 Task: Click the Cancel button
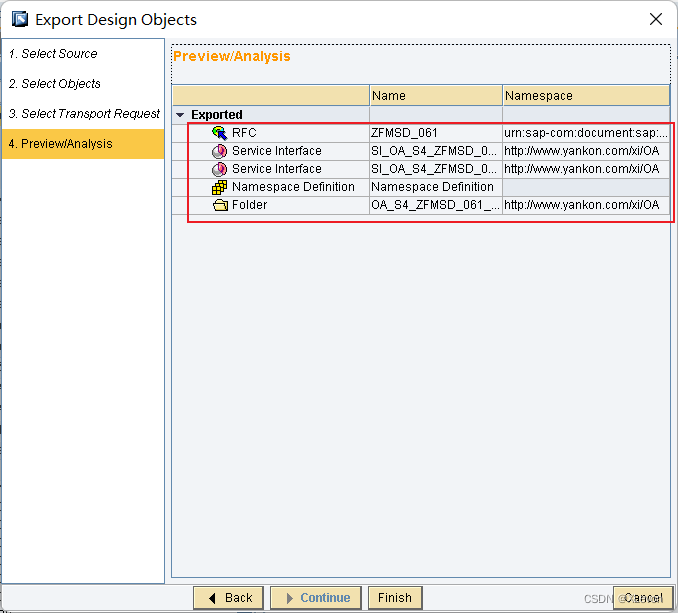(643, 598)
